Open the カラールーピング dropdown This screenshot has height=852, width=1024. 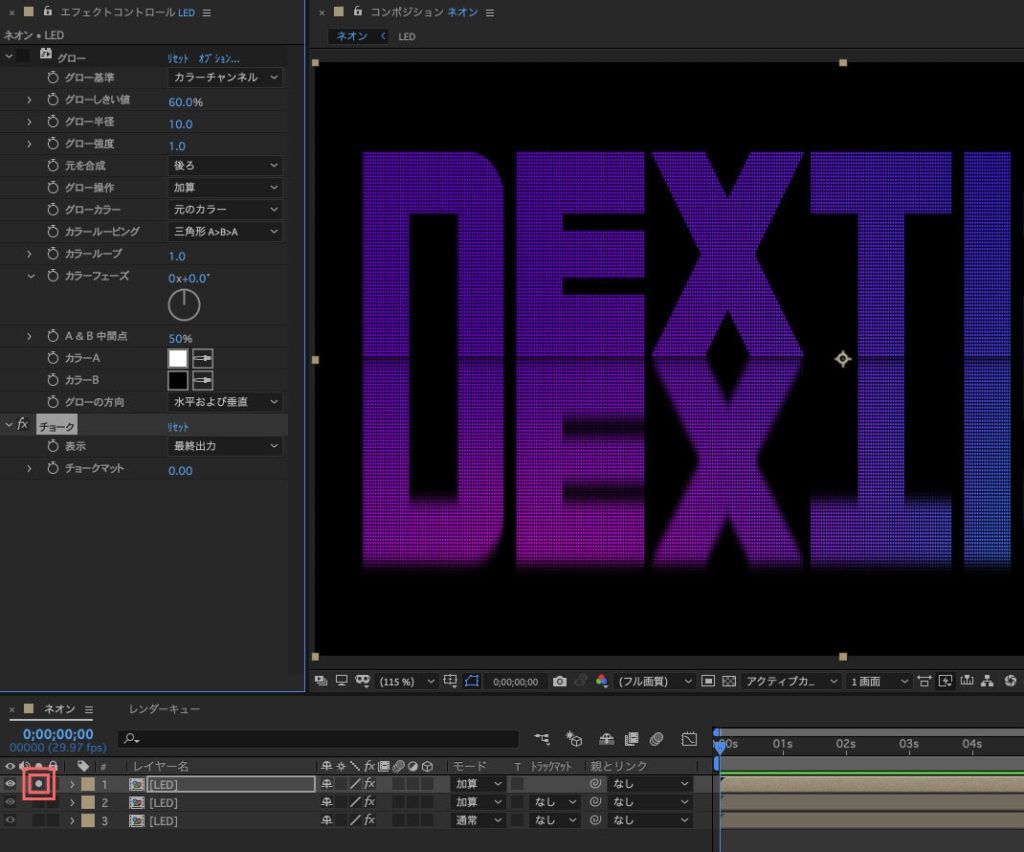tap(225, 231)
